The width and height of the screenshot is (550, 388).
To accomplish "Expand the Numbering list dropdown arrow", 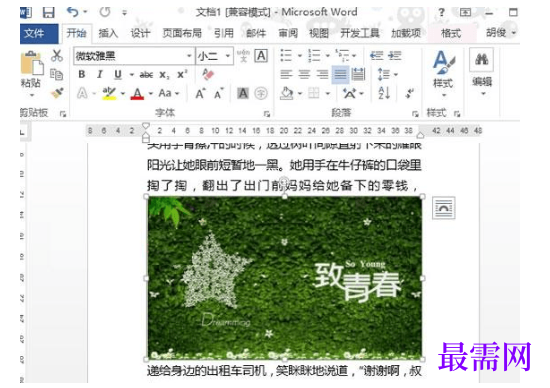I will click(328, 55).
